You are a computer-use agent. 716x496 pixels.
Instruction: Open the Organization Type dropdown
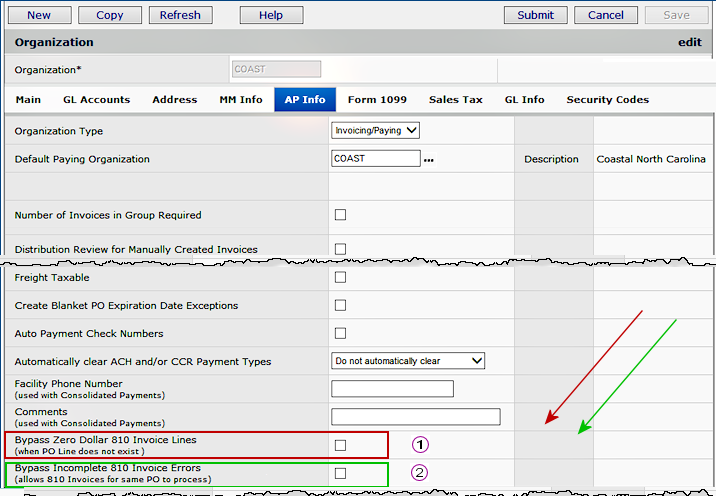pos(375,130)
